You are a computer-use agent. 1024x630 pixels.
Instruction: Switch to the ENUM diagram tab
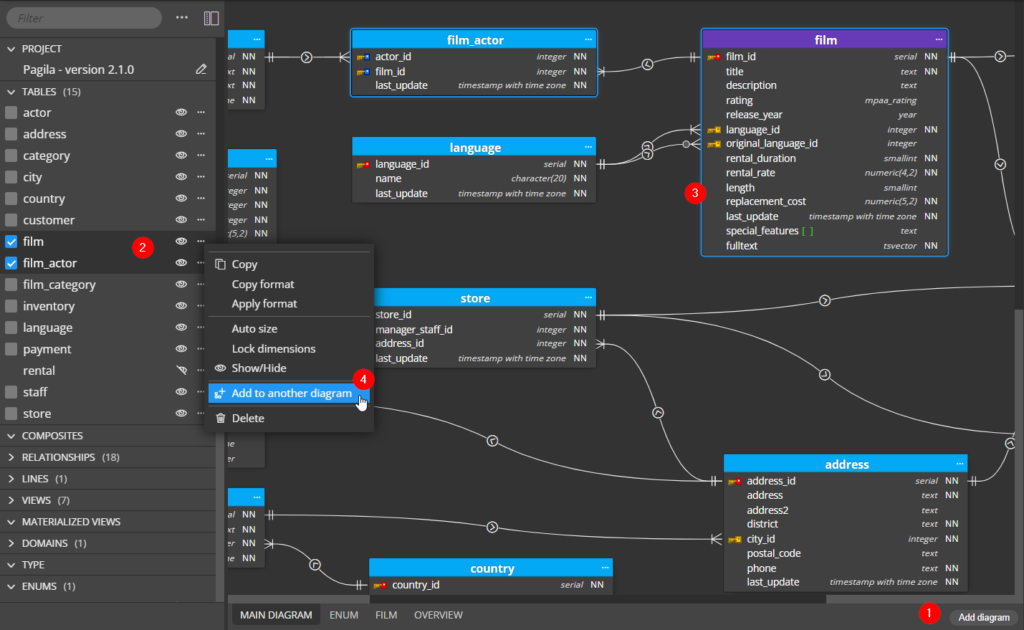click(x=344, y=615)
